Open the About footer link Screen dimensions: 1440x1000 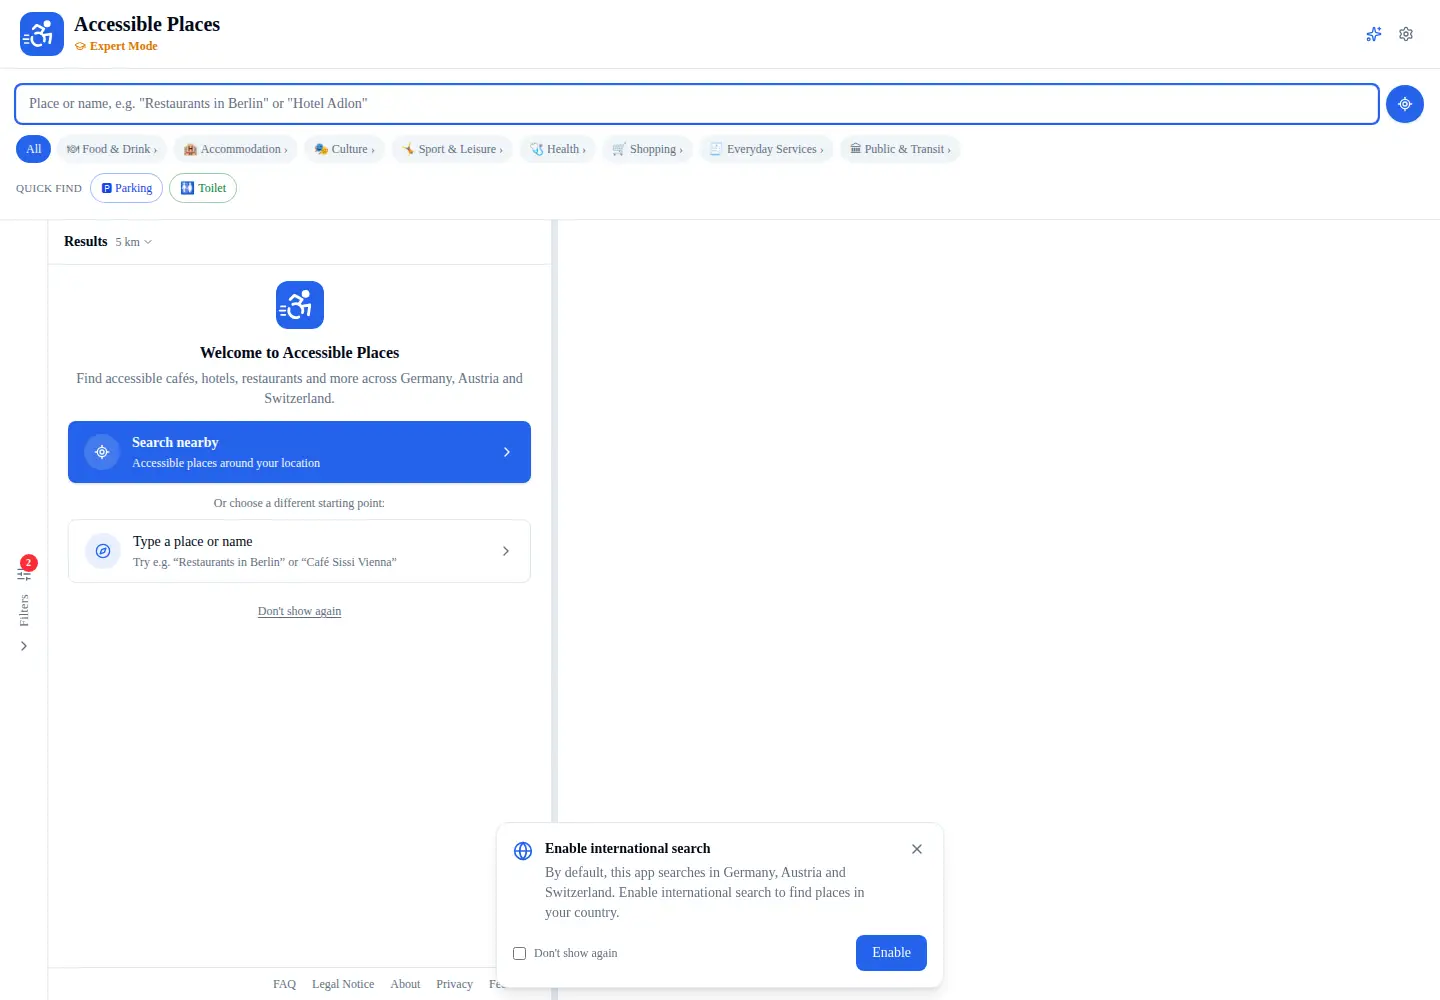coord(405,984)
